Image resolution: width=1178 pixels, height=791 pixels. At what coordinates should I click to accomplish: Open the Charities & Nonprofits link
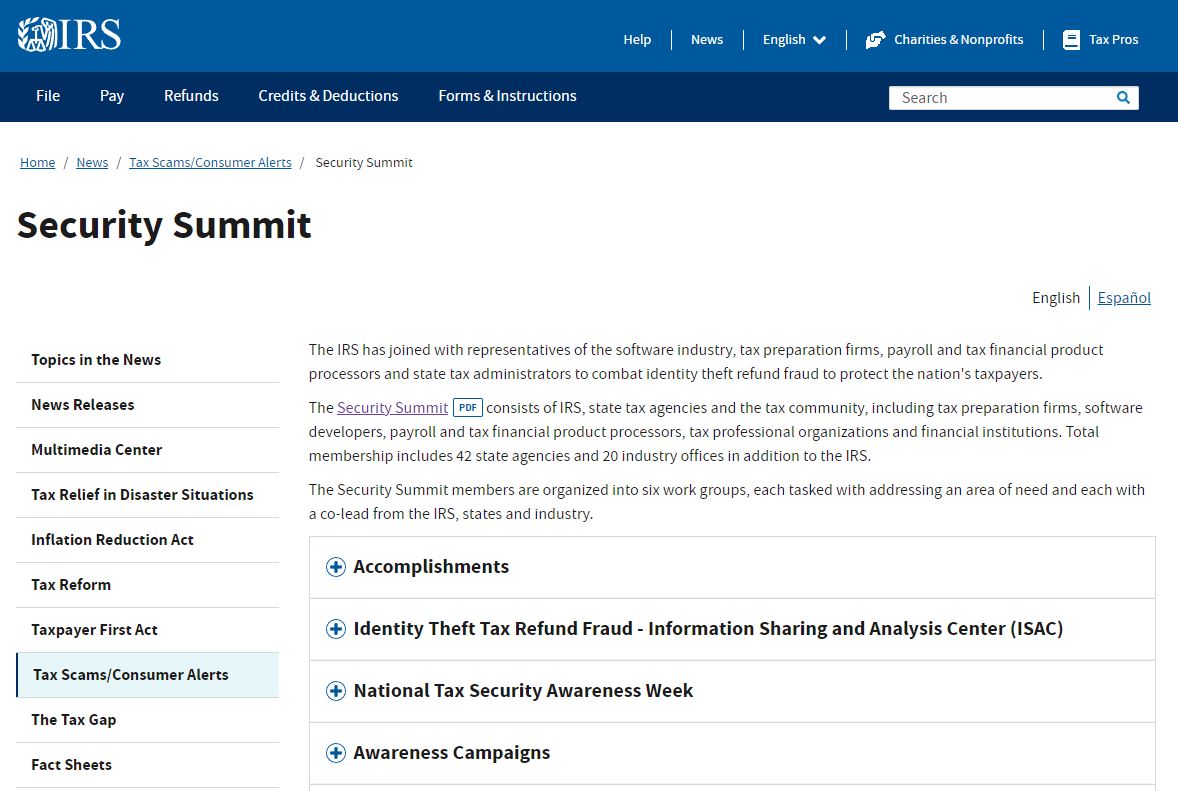pyautogui.click(x=959, y=40)
